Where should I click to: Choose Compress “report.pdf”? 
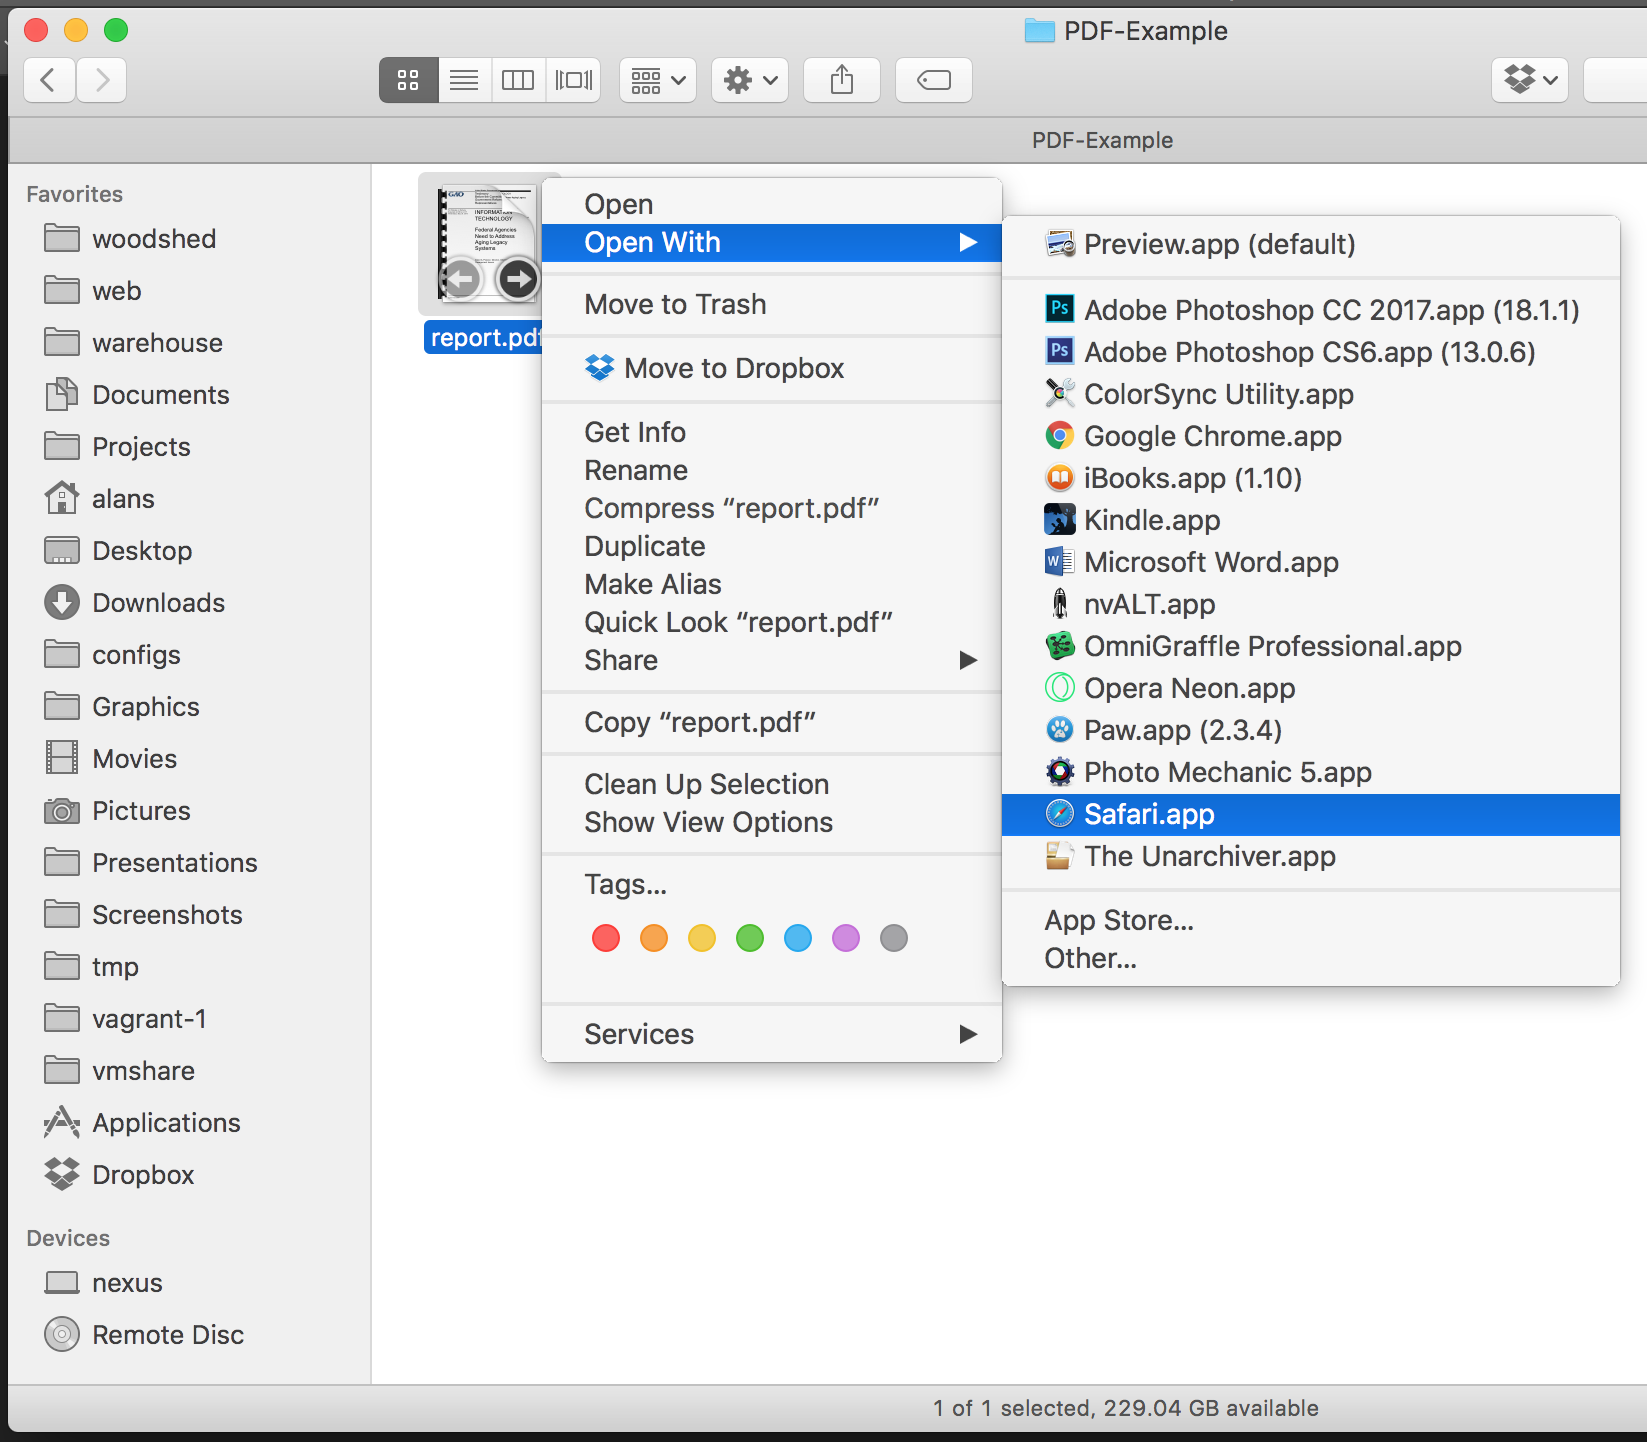(772, 508)
